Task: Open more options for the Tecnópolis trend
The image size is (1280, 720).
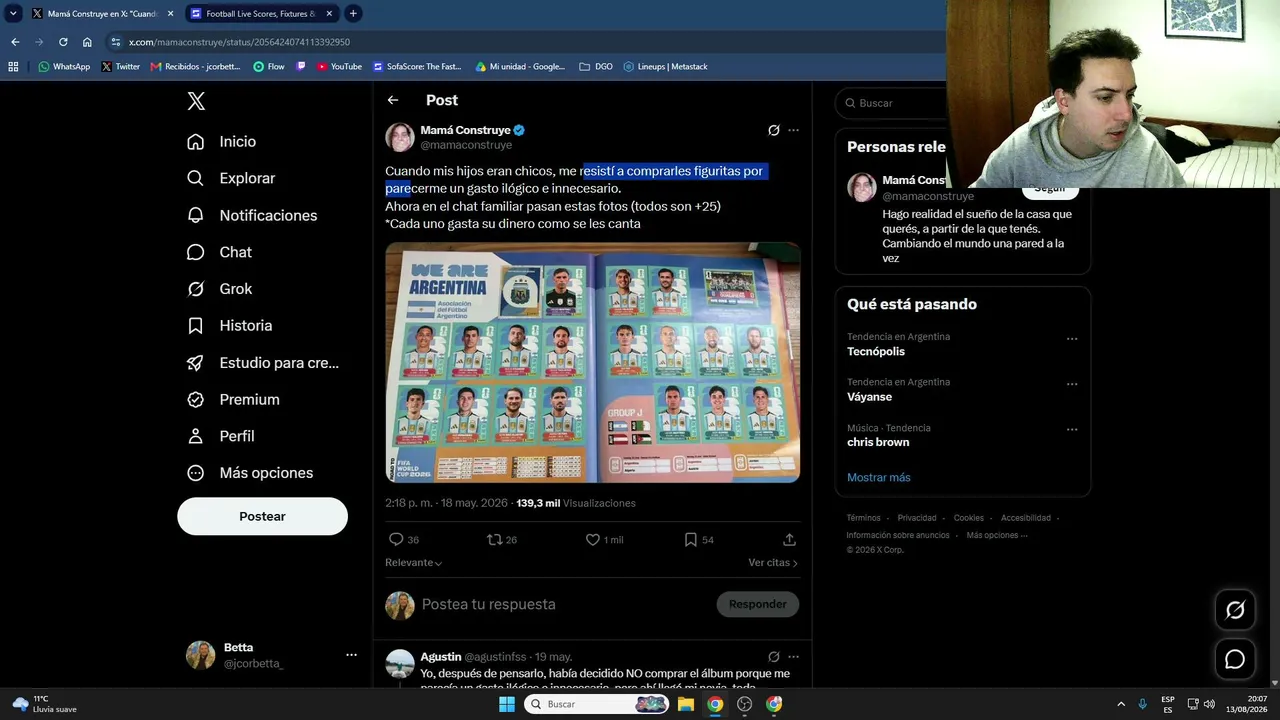Action: pyautogui.click(x=1072, y=339)
